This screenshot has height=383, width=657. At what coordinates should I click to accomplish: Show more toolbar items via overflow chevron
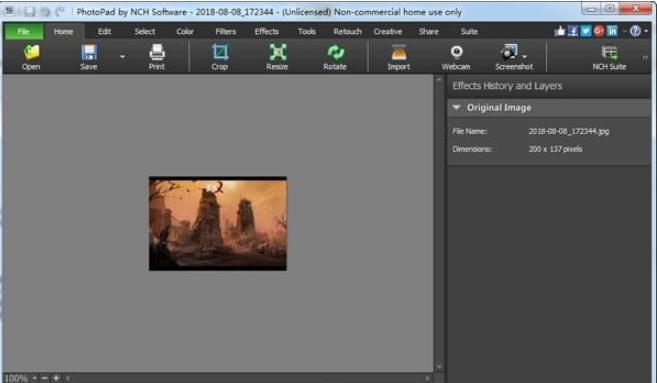[645, 57]
